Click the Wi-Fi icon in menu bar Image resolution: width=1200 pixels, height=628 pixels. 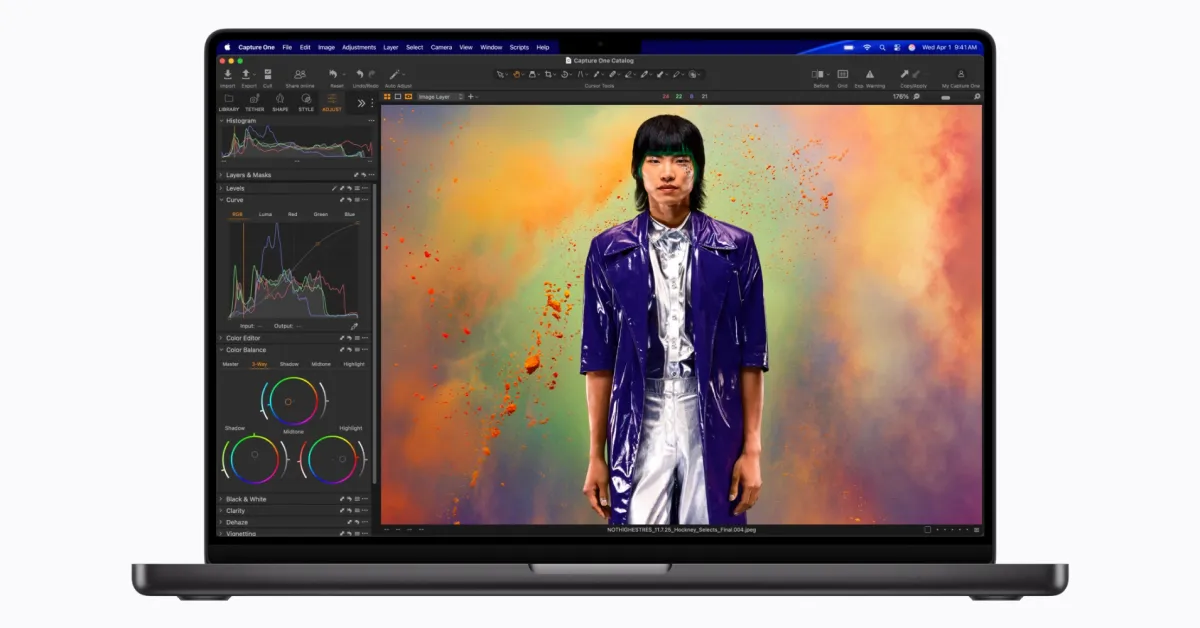pyautogui.click(x=867, y=47)
